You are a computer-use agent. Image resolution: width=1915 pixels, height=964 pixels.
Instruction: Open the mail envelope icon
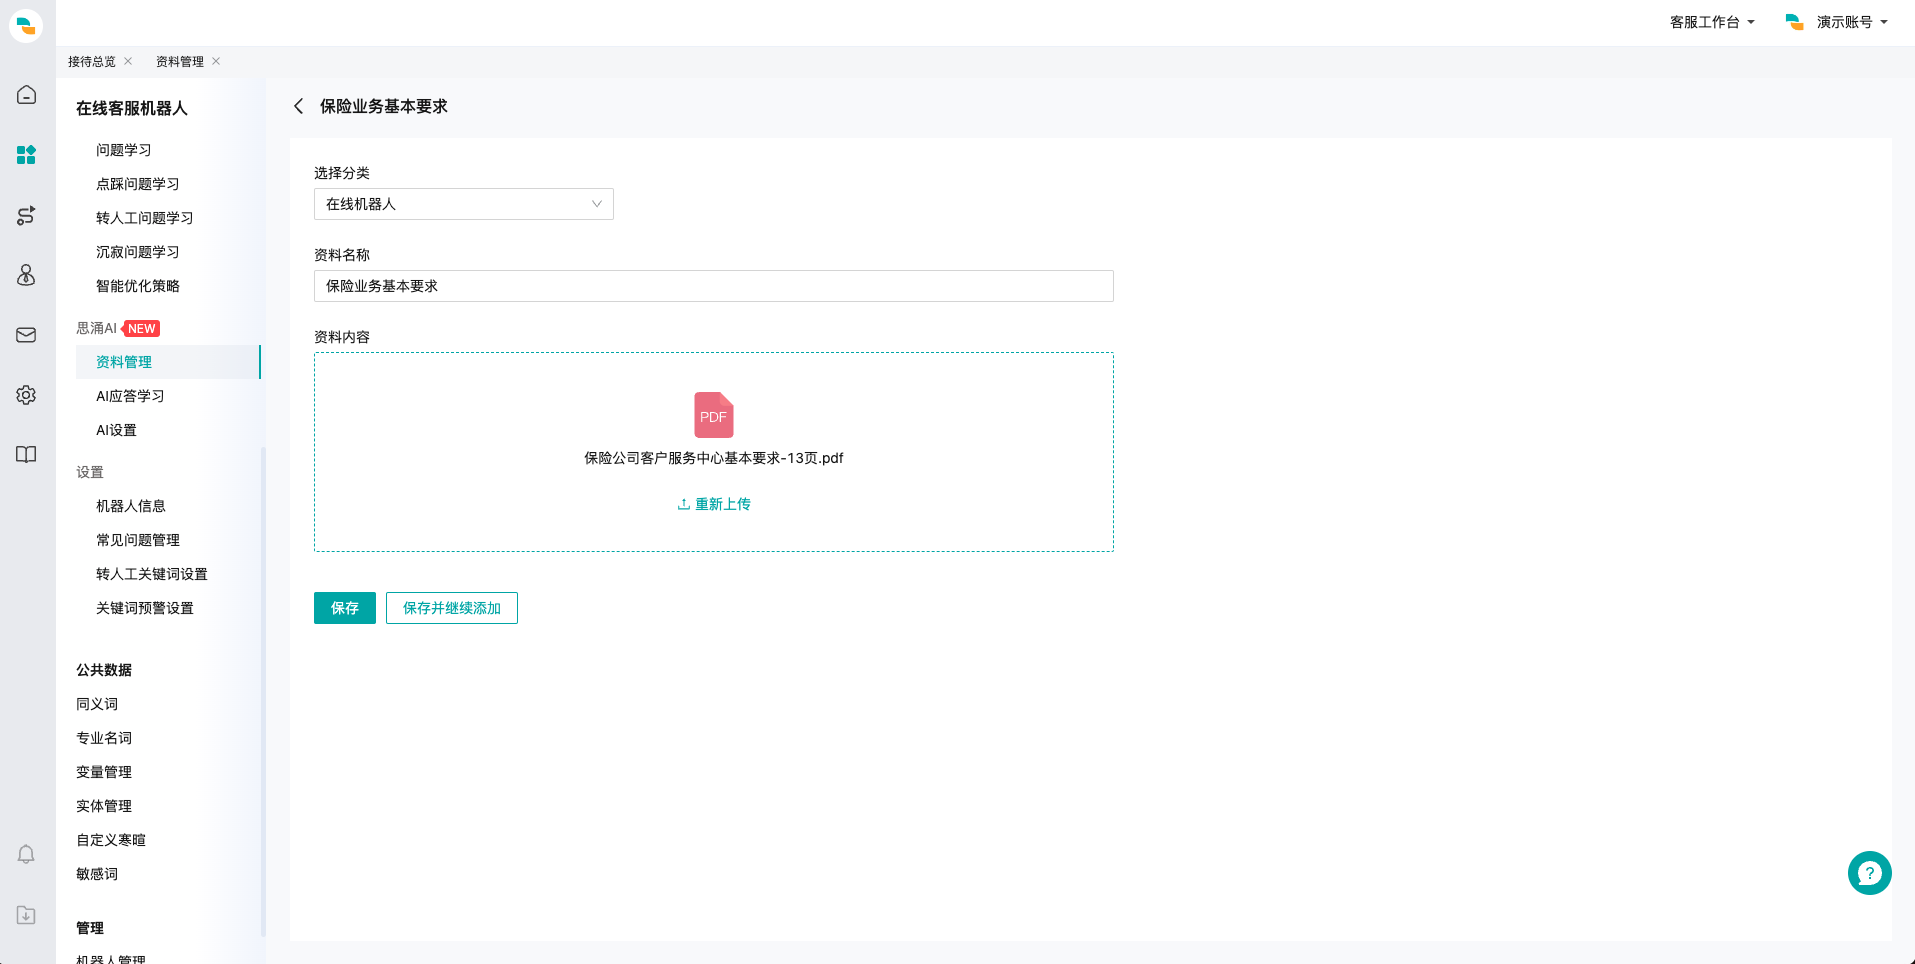(x=26, y=335)
